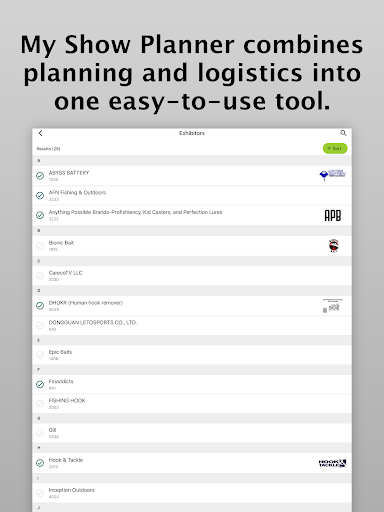Mark Inception Outdoors with its circle
The width and height of the screenshot is (384, 512).
pos(40,493)
